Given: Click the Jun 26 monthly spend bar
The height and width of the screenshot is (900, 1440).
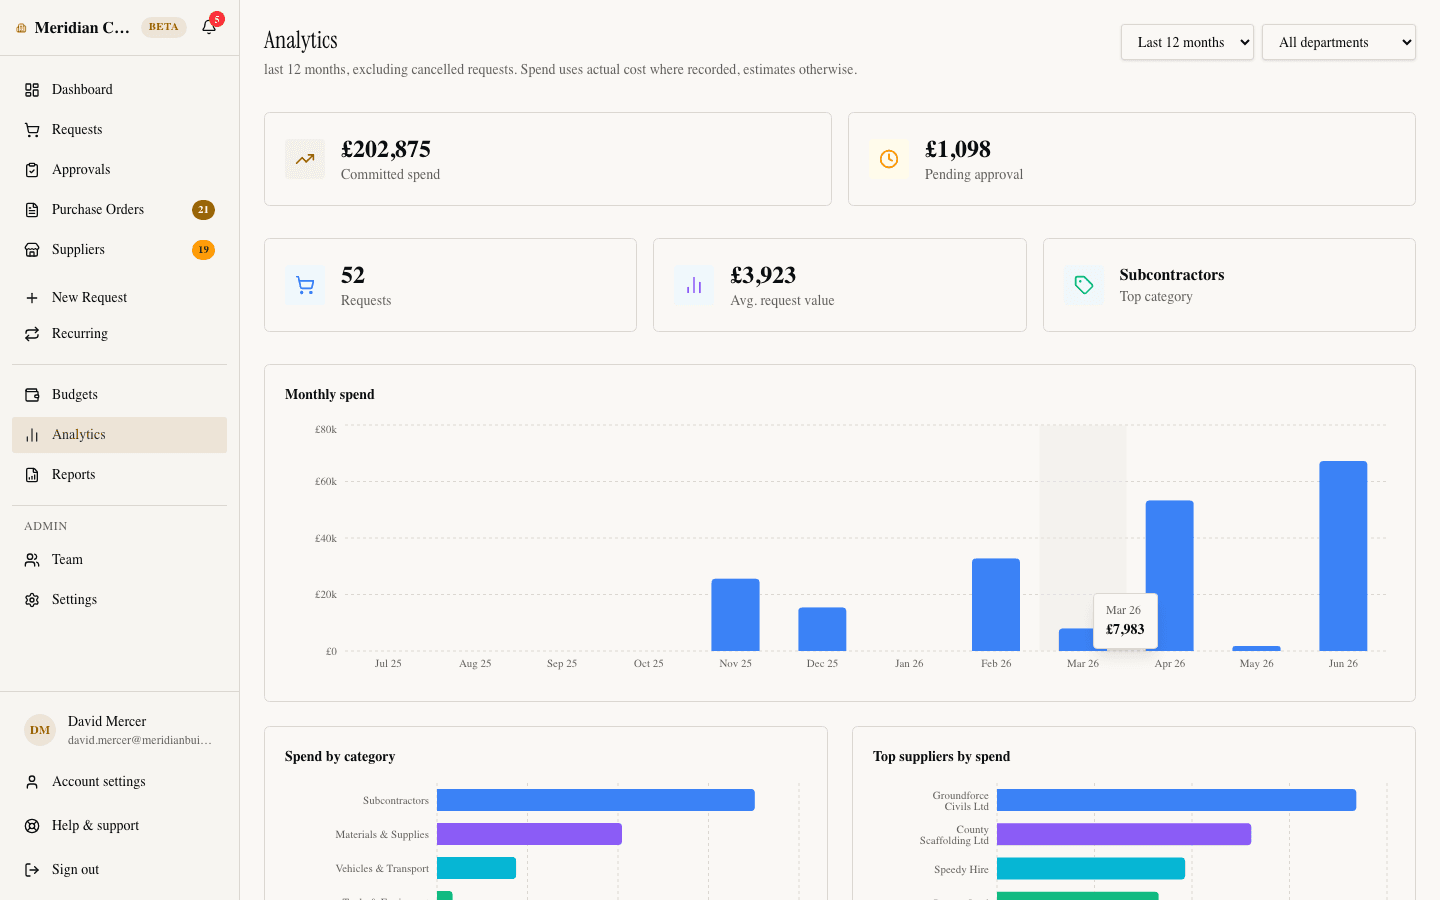Looking at the screenshot, I should coord(1343,556).
